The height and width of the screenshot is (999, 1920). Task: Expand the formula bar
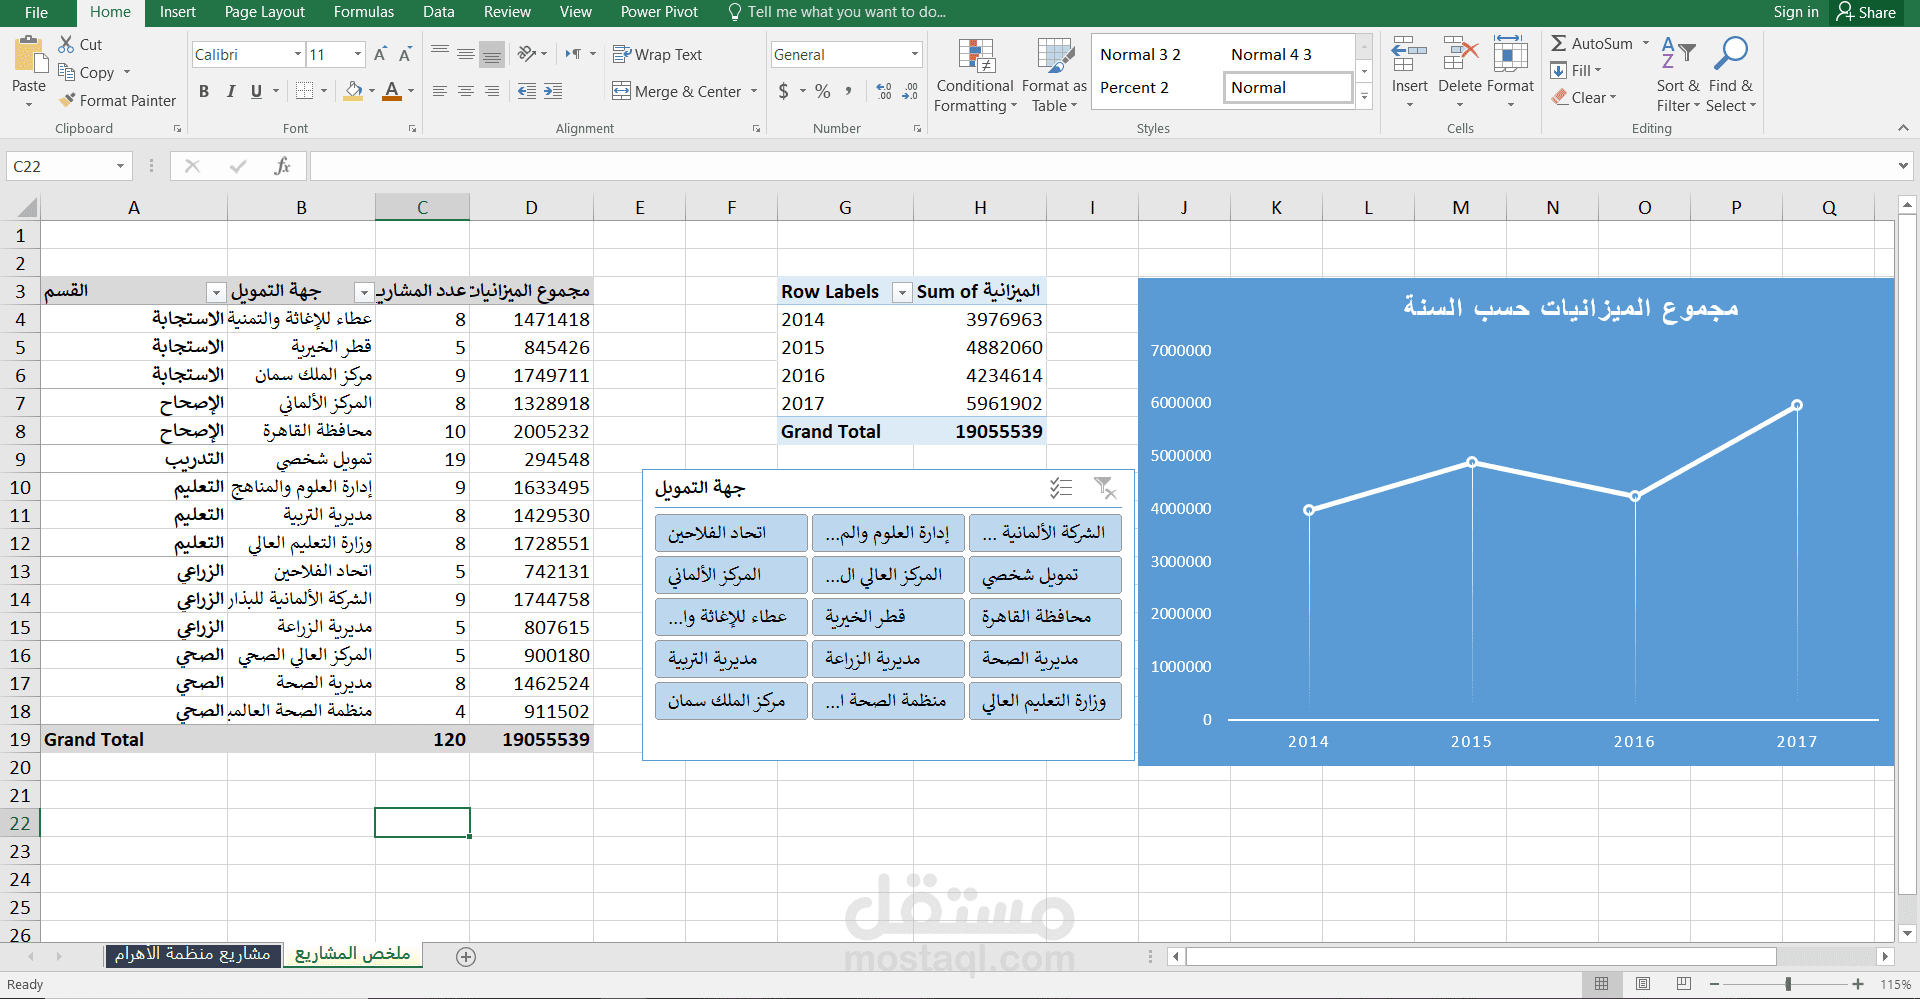(x=1903, y=166)
